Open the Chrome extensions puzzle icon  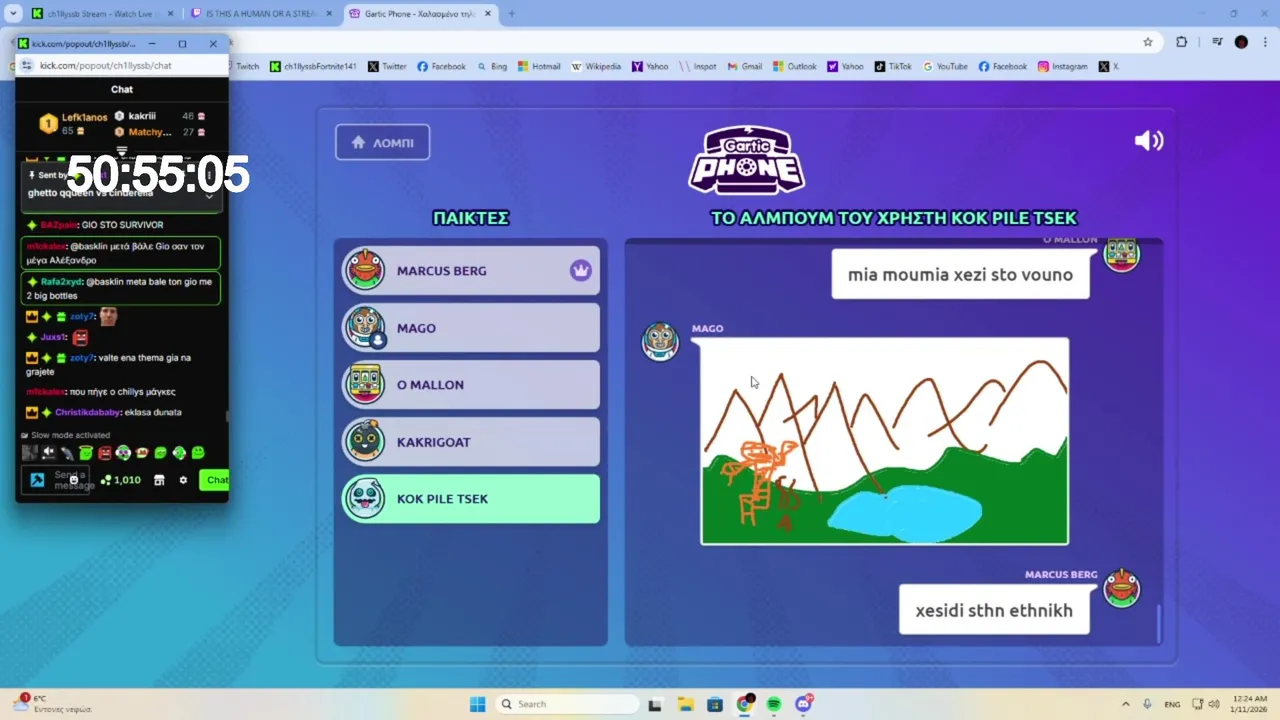click(1182, 42)
